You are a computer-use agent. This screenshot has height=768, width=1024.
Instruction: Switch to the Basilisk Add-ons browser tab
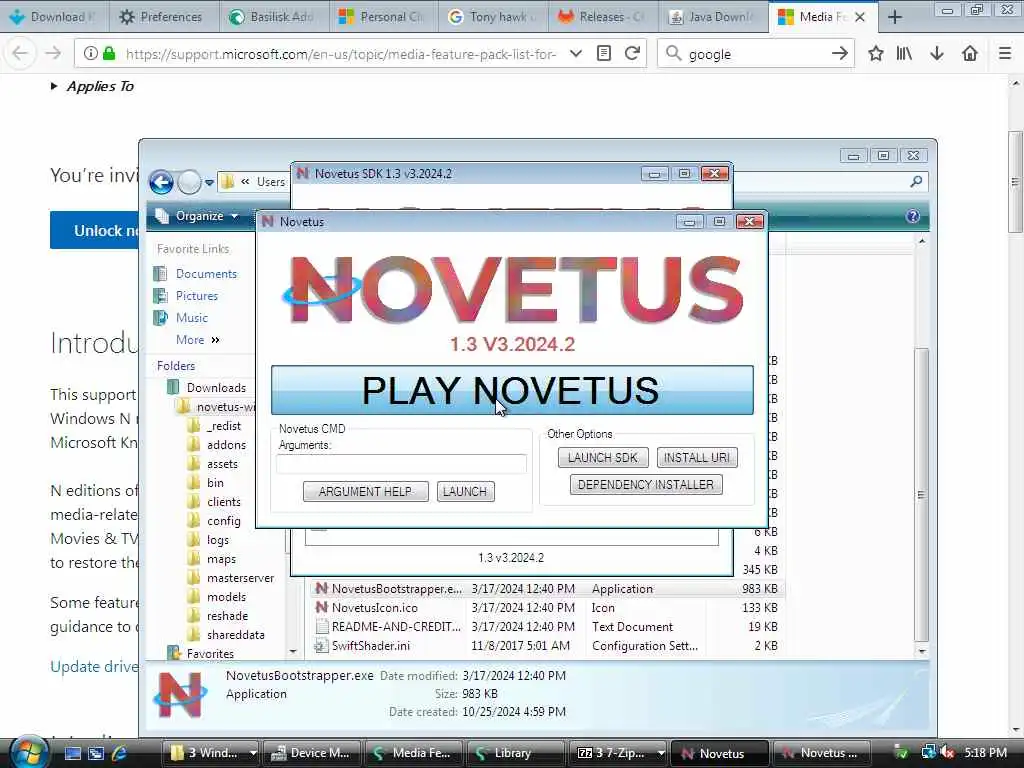tap(272, 16)
